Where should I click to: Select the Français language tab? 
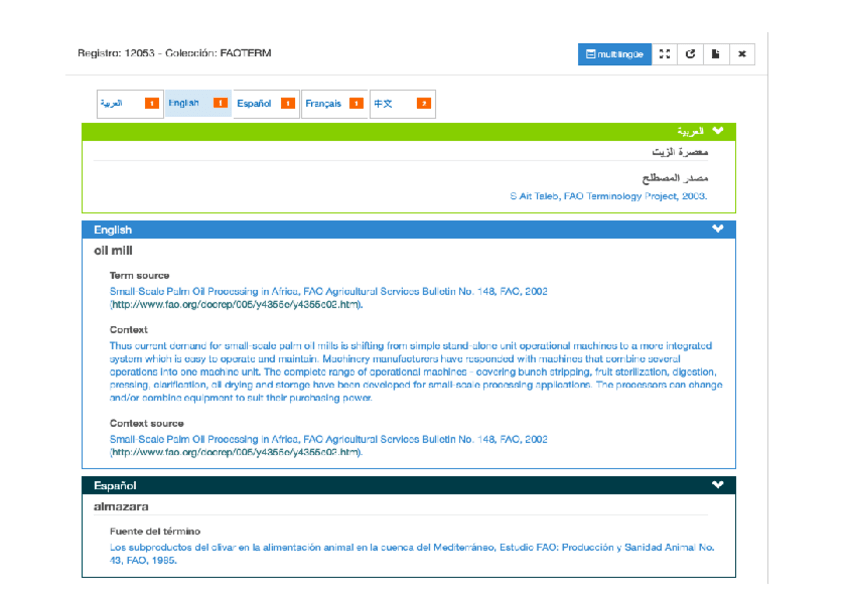click(334, 104)
